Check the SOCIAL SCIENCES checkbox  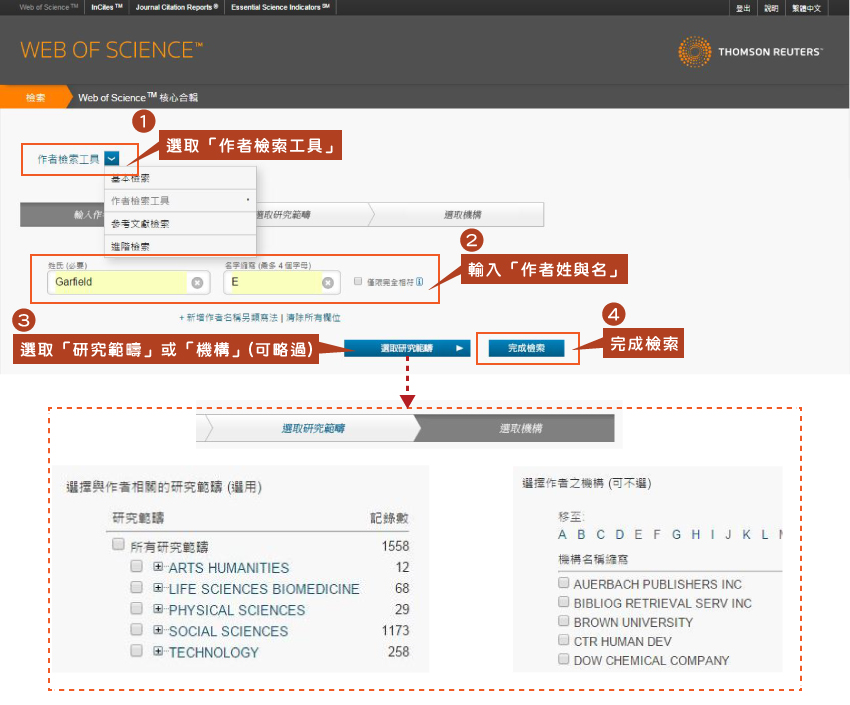coord(137,630)
